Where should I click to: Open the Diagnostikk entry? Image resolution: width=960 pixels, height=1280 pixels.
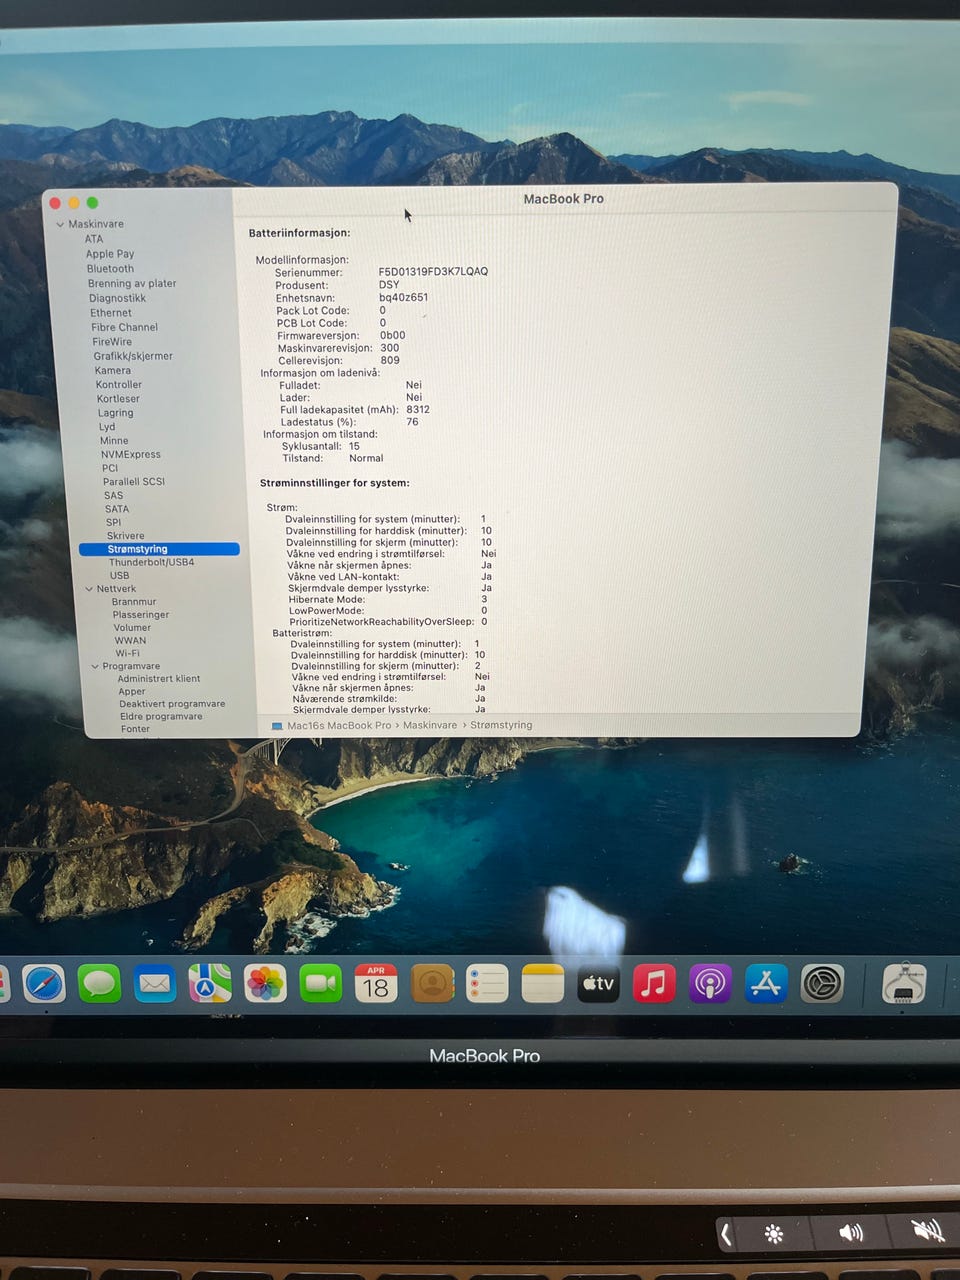click(117, 298)
